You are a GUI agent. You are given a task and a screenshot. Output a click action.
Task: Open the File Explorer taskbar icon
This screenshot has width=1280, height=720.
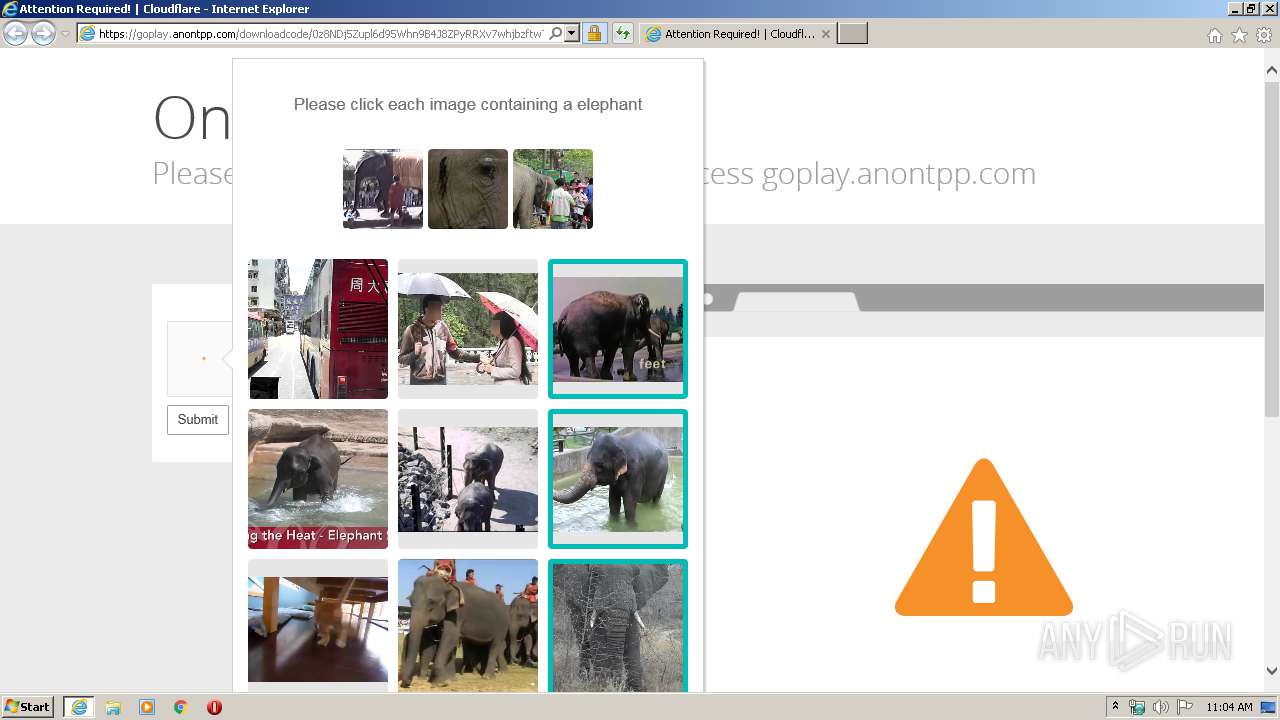(x=113, y=707)
